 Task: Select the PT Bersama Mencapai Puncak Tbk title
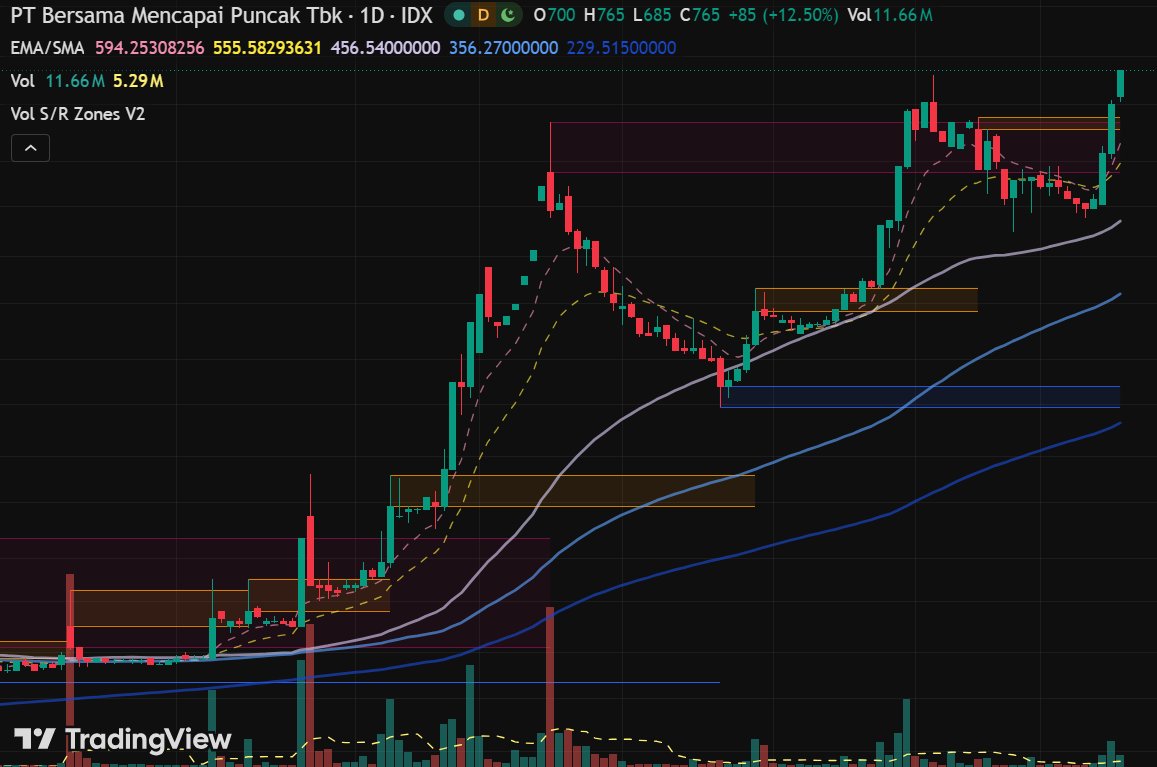[176, 16]
